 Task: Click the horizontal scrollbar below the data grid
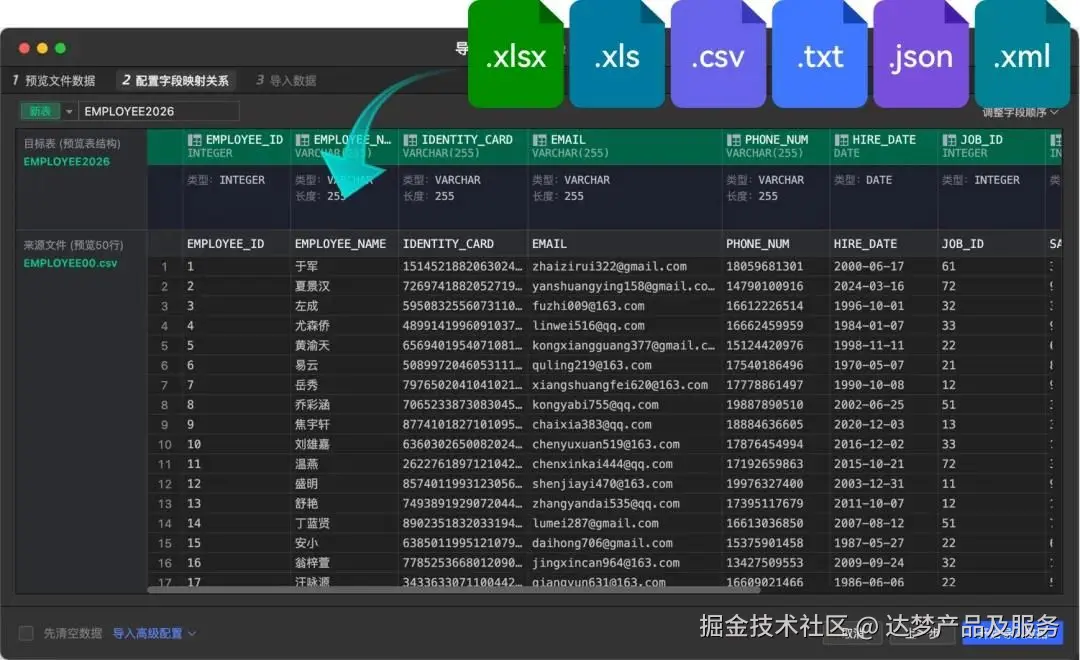(x=454, y=590)
